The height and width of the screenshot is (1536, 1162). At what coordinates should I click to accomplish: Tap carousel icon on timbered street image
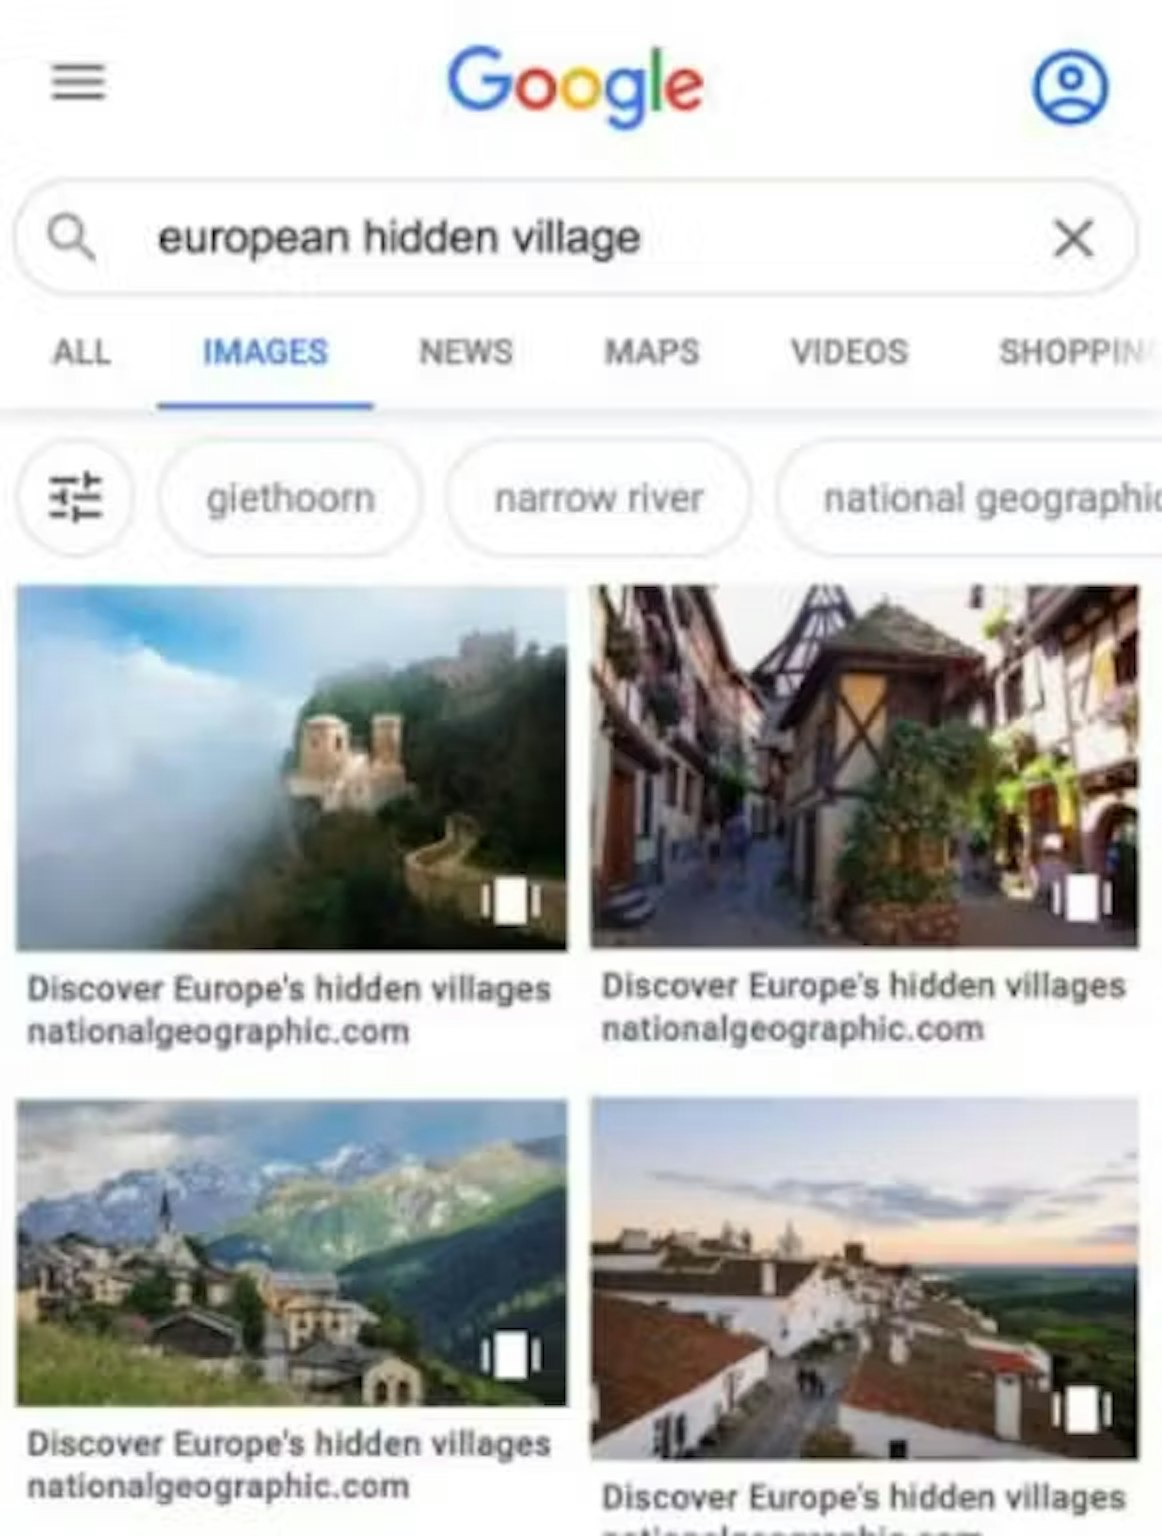click(x=1081, y=897)
